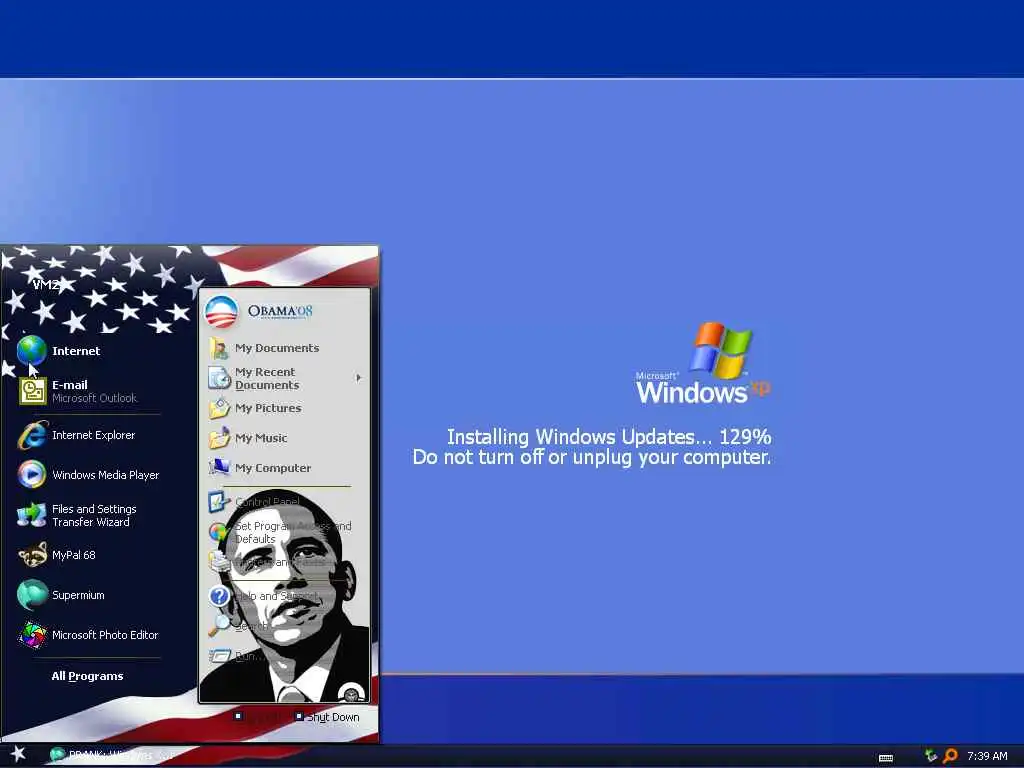The width and height of the screenshot is (1024, 768).
Task: Open My Computer
Action: pyautogui.click(x=261, y=468)
